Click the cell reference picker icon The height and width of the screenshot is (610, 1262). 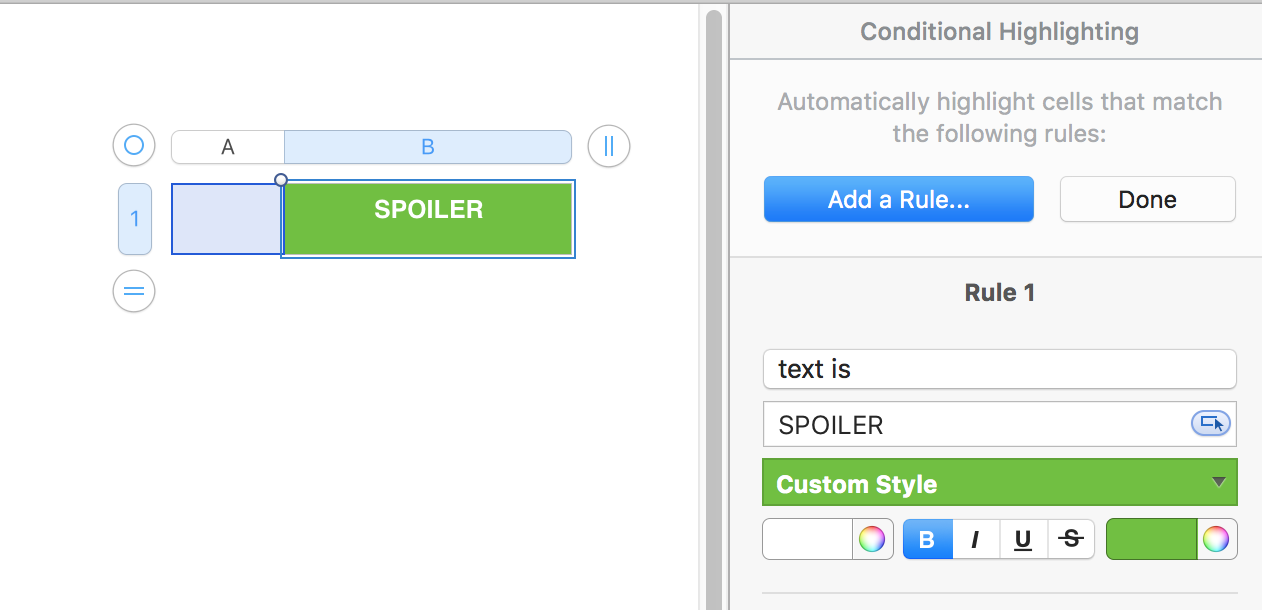(1210, 424)
